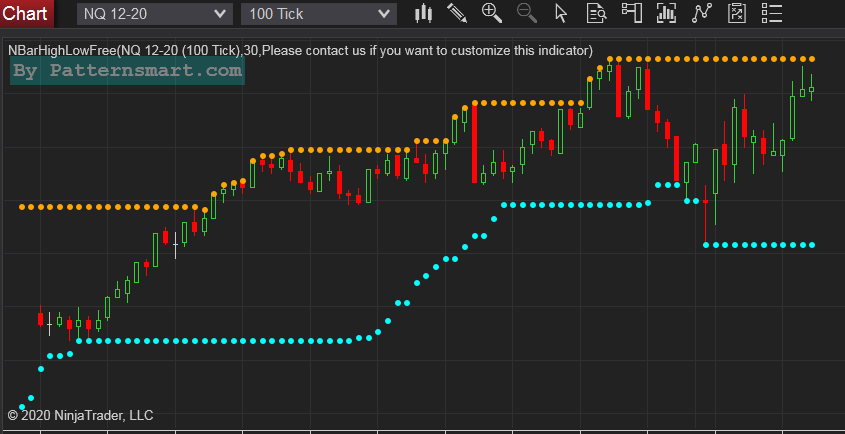Click the By Patternsmart.com watermark

click(x=127, y=71)
